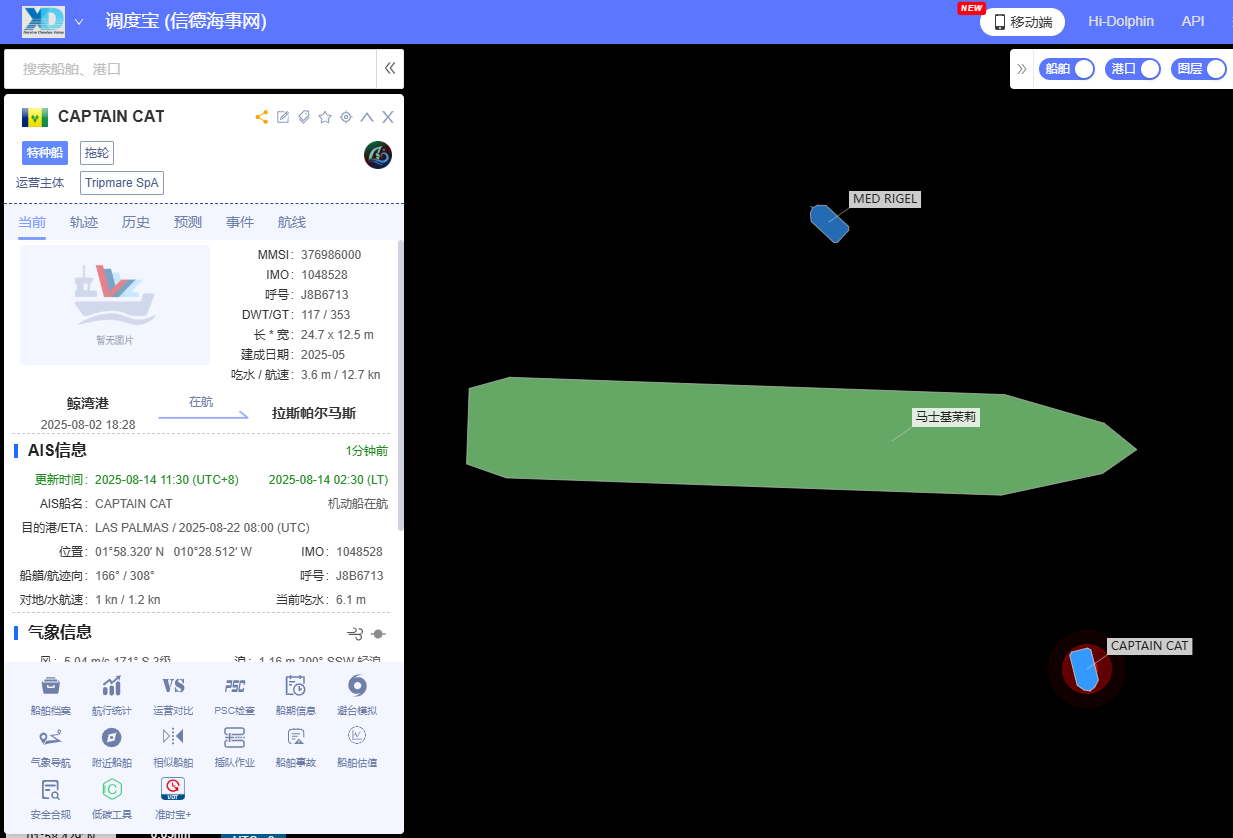
Task: Open the 船舶档案 ship archive icon
Action: [51, 686]
